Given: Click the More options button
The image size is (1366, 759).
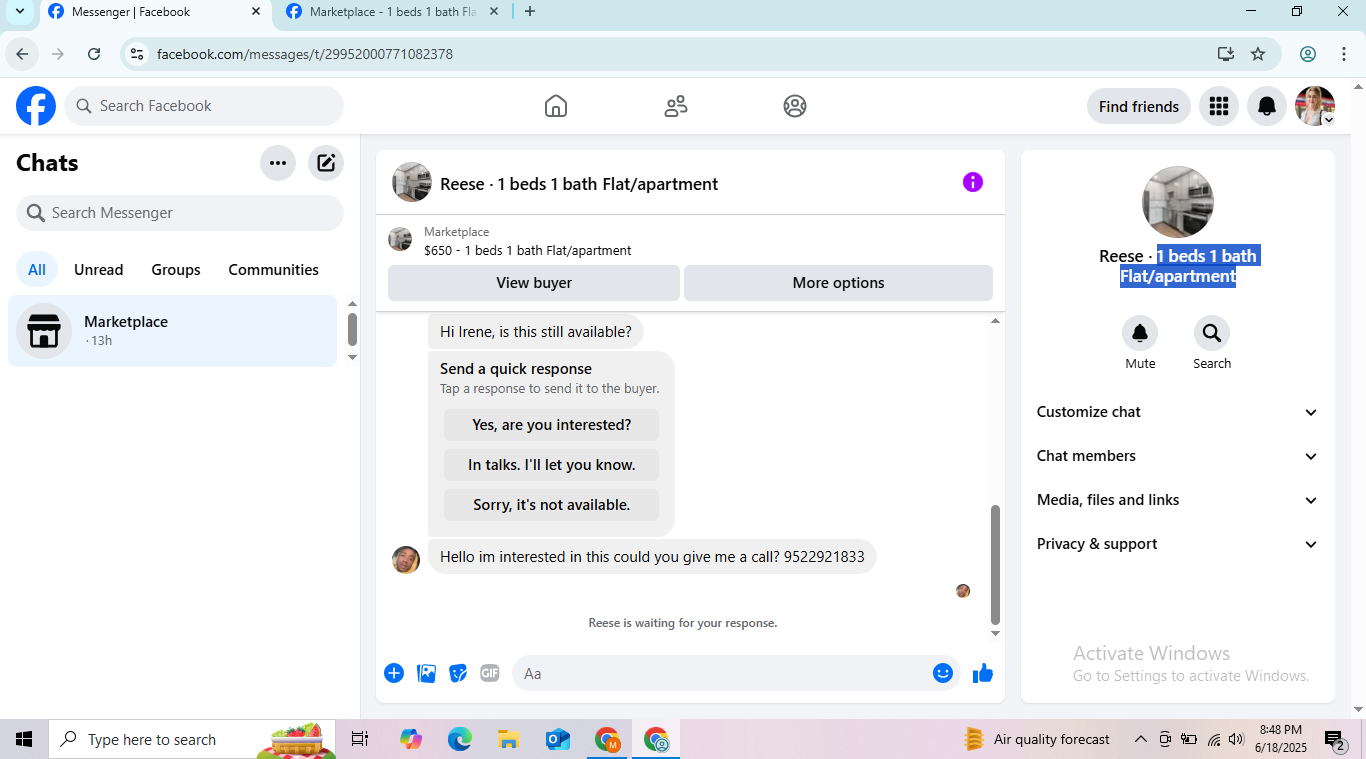Looking at the screenshot, I should [x=838, y=283].
